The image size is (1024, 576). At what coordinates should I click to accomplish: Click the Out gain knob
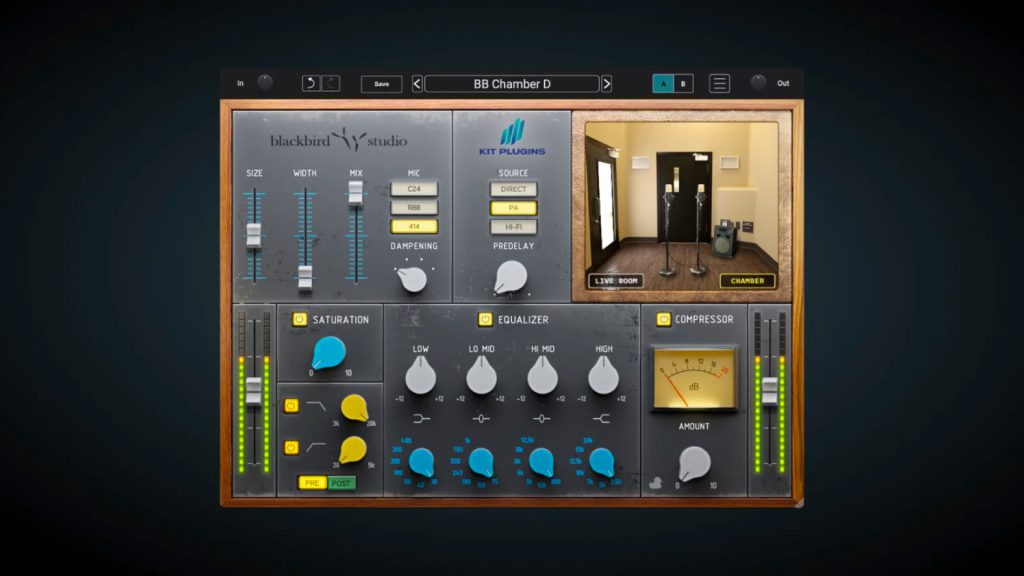tap(758, 82)
